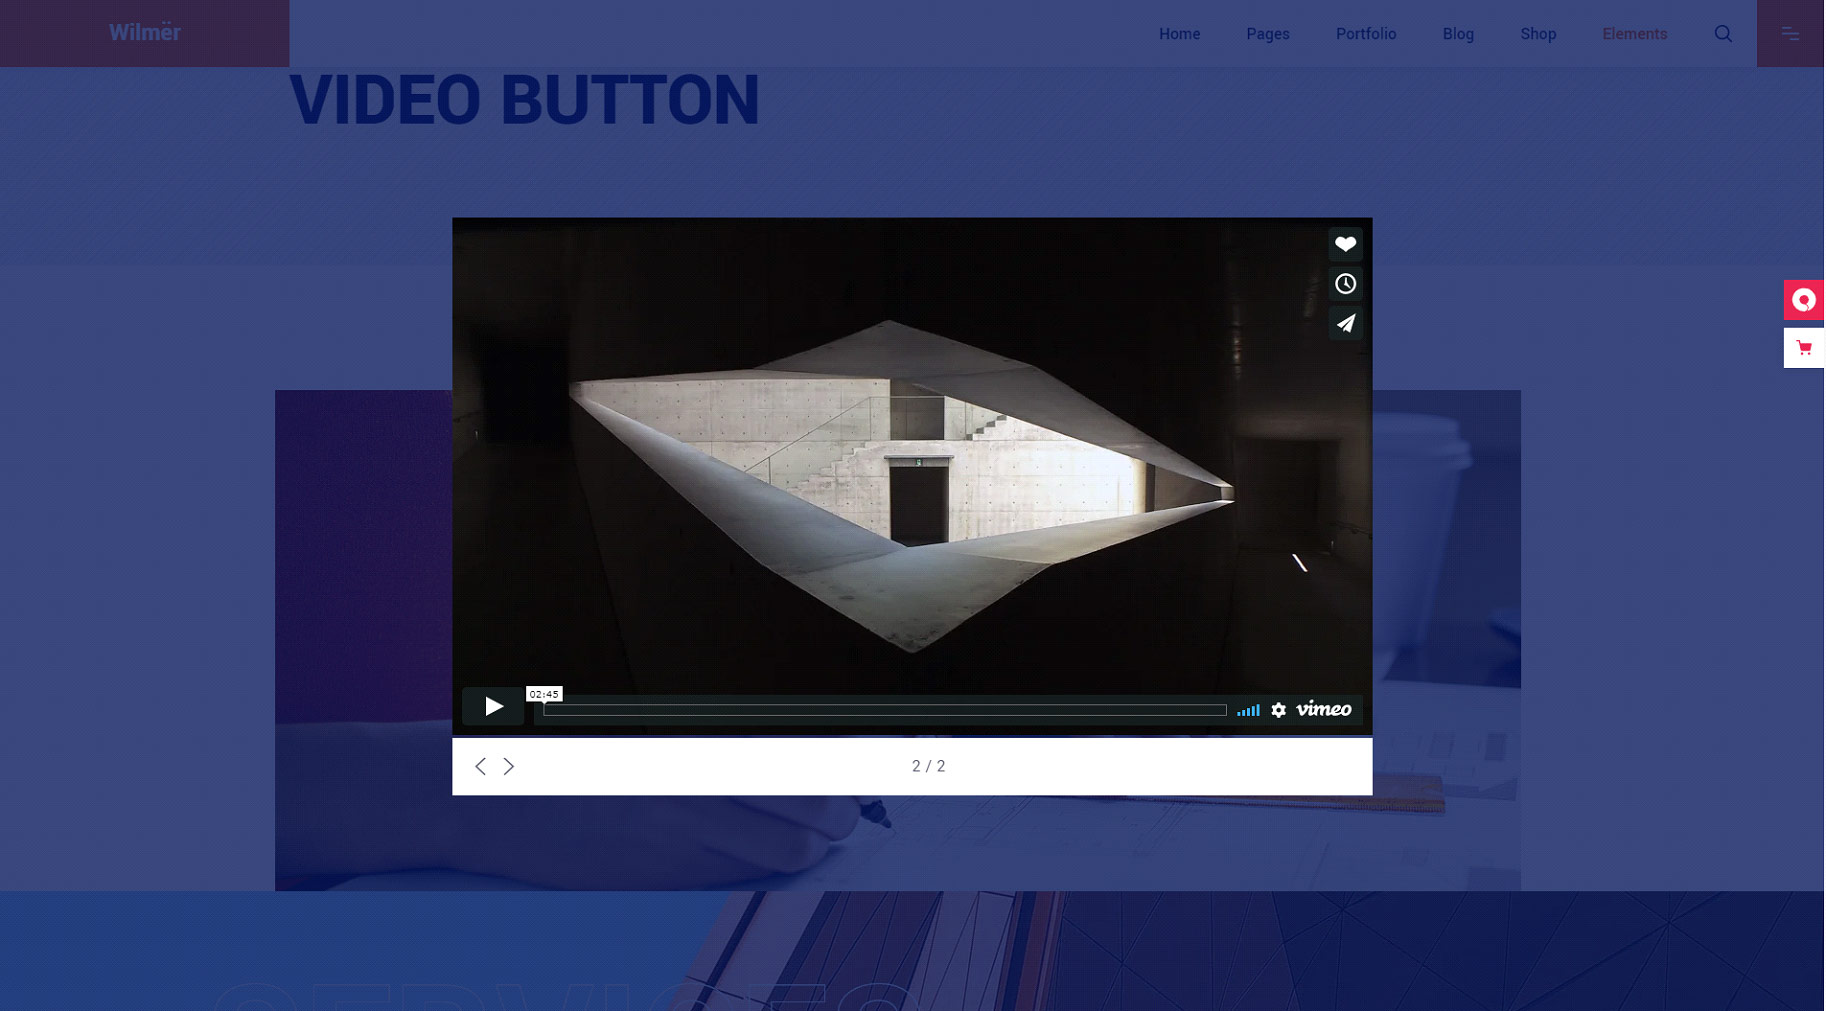The width and height of the screenshot is (1826, 1011).
Task: Play the Vimeo video
Action: click(493, 707)
